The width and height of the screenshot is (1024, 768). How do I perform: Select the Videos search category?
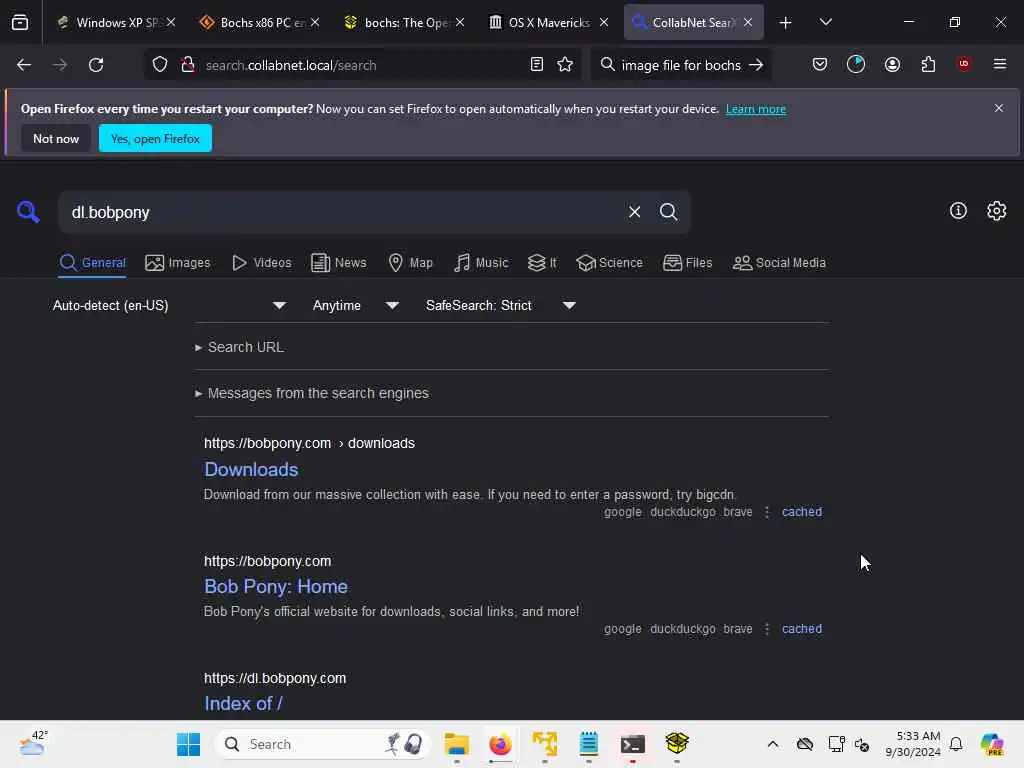pyautogui.click(x=261, y=263)
